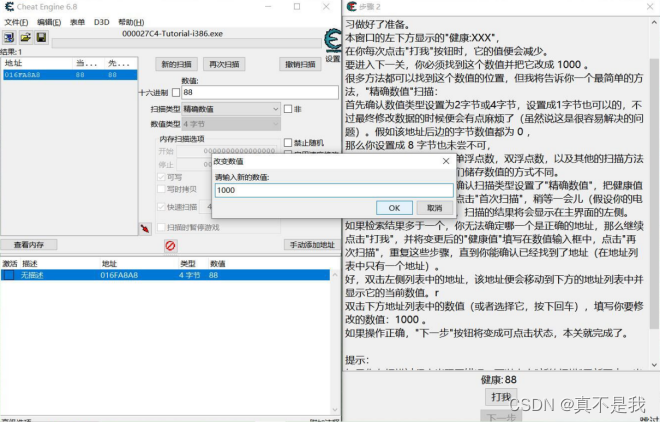
Task: Open the D3D menu
Action: (x=101, y=22)
